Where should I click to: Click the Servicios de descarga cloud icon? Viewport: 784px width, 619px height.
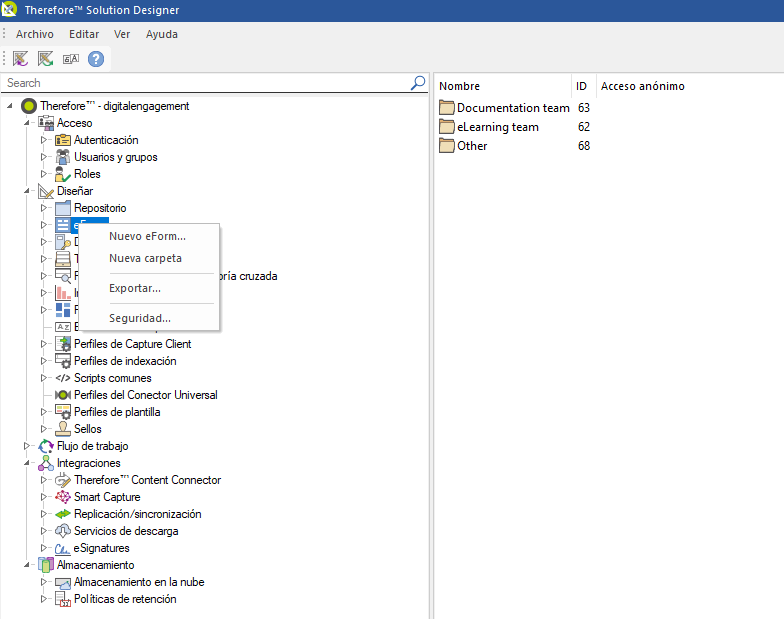(63, 531)
